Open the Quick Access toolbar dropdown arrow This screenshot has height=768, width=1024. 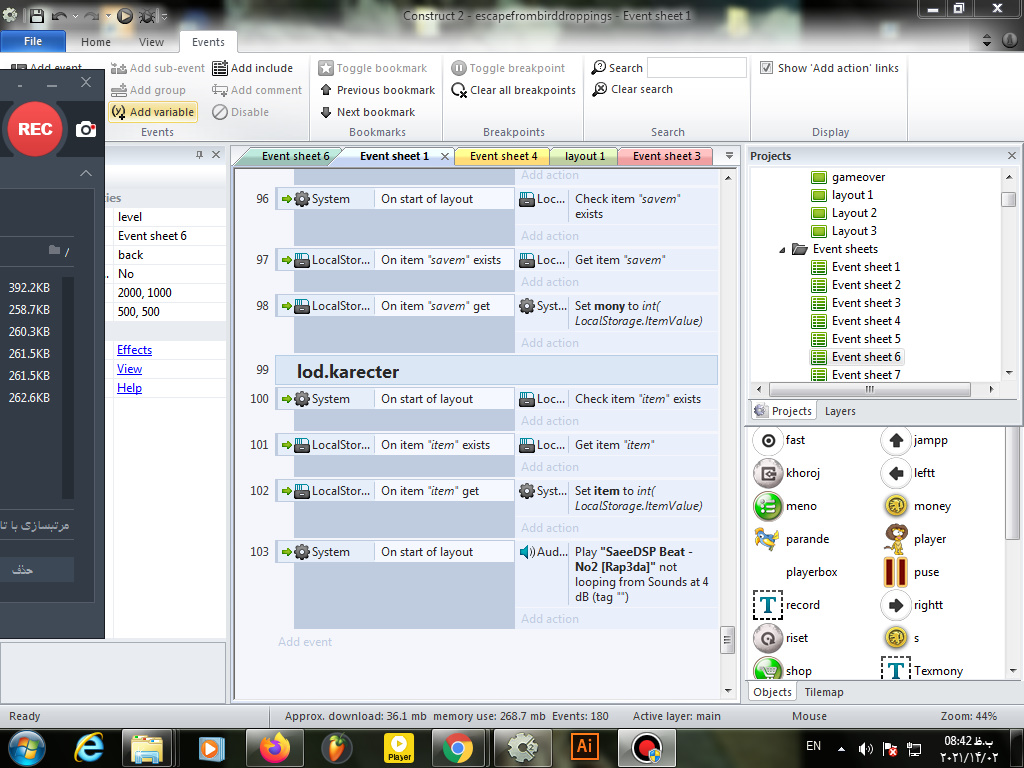tap(164, 16)
